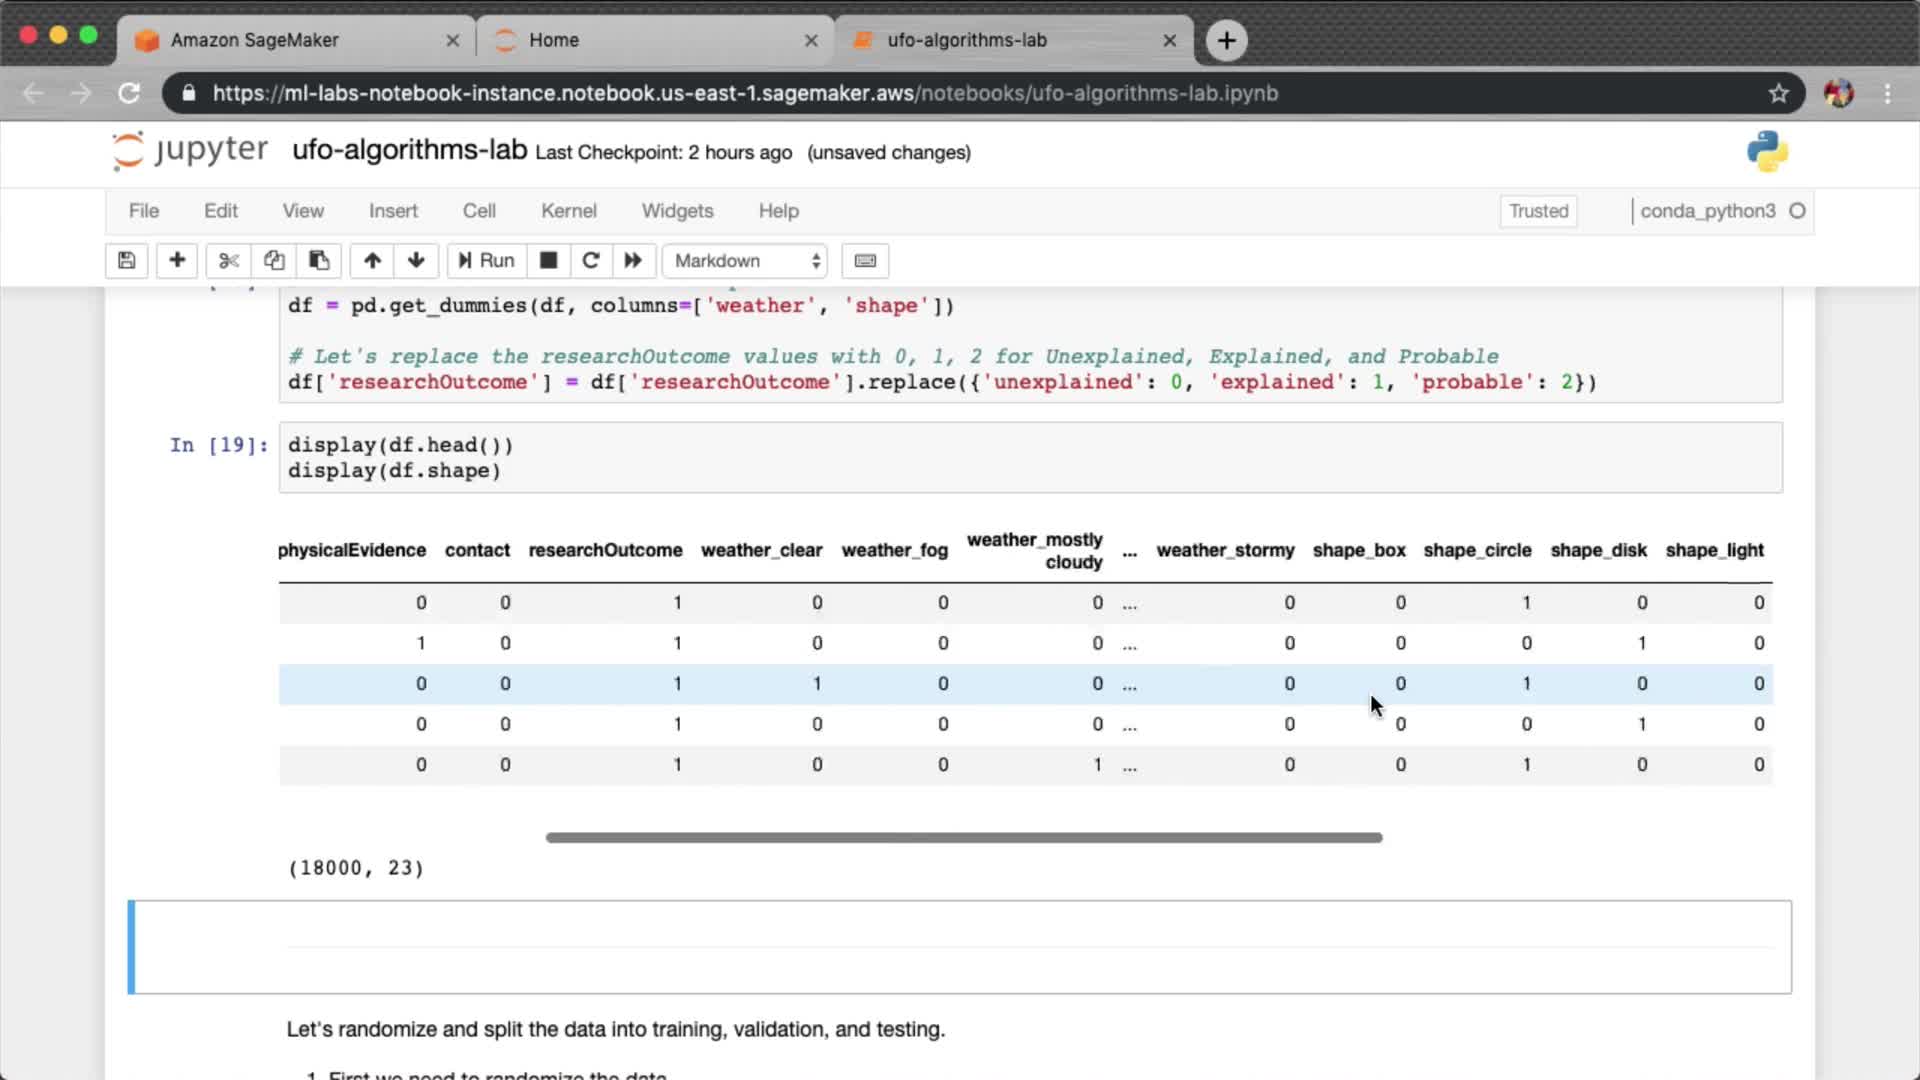
Task: Restart and run all with the fast-forward icon
Action: click(633, 261)
